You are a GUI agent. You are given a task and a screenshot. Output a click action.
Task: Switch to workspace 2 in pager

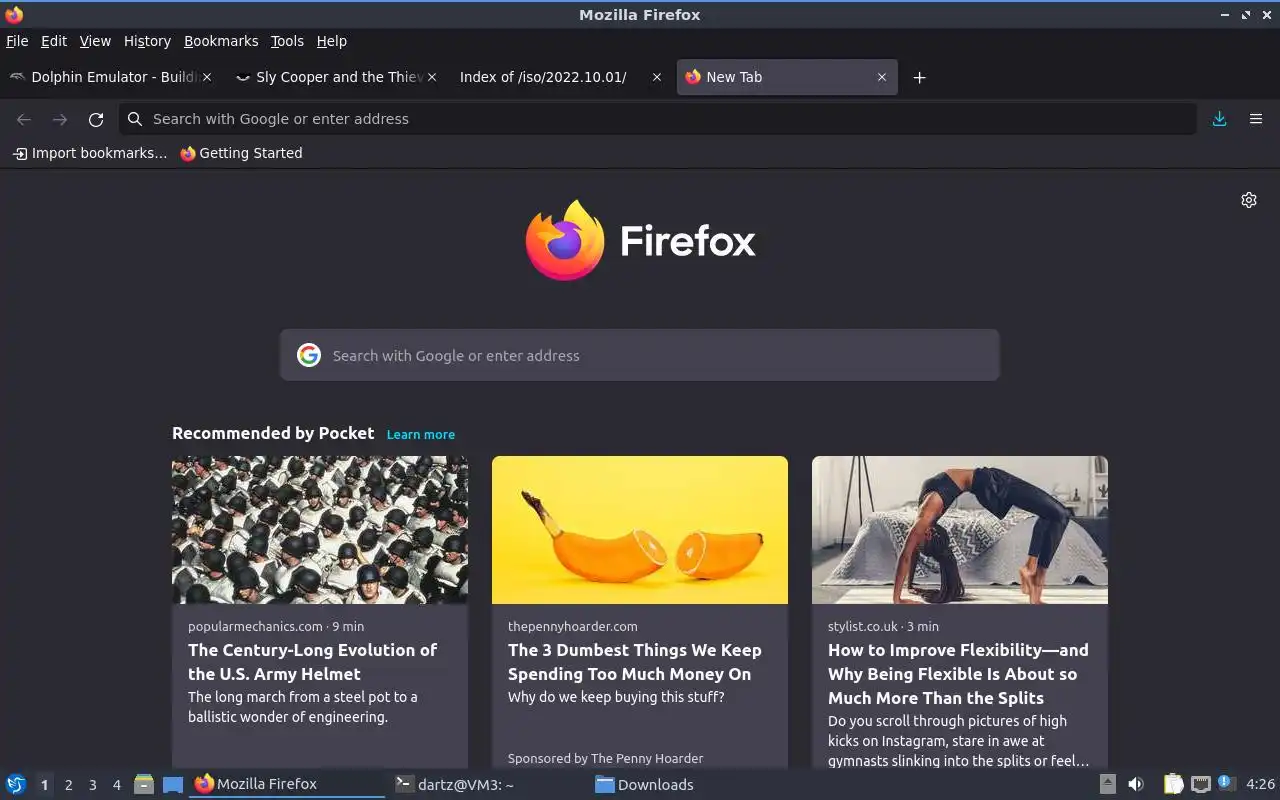(68, 785)
